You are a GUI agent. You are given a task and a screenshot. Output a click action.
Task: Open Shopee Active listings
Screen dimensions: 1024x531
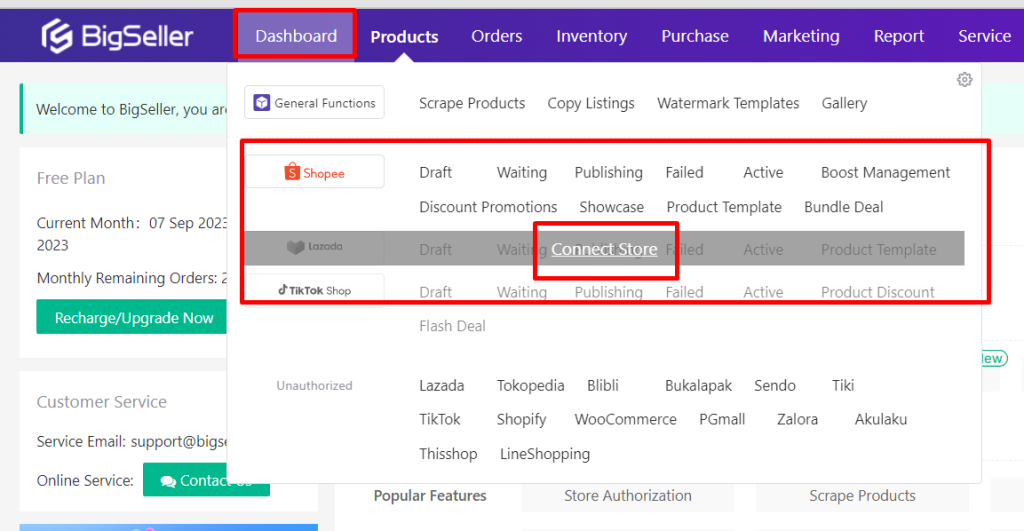(x=763, y=172)
